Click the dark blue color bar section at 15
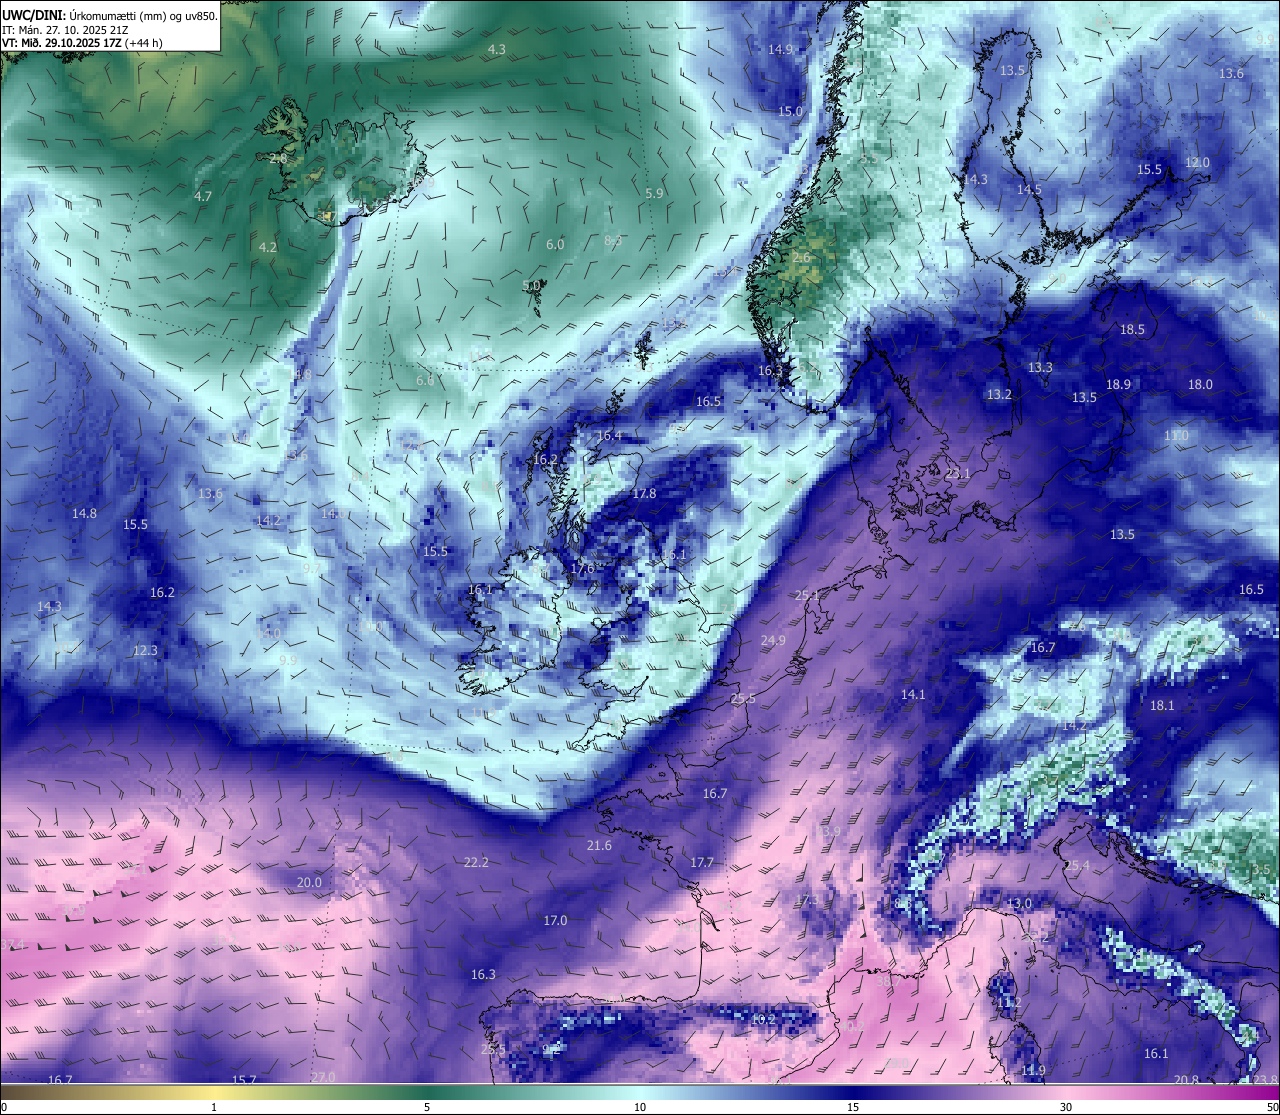 point(852,1093)
